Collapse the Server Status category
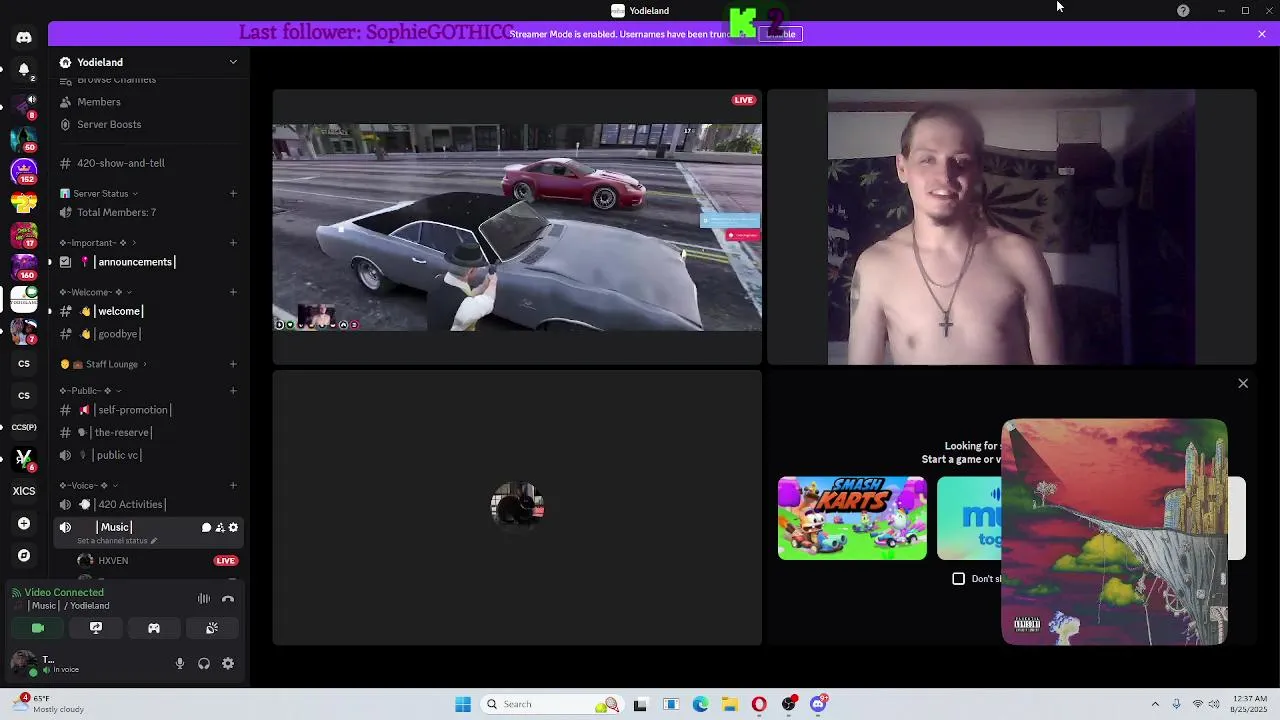The width and height of the screenshot is (1280, 720). (x=100, y=193)
